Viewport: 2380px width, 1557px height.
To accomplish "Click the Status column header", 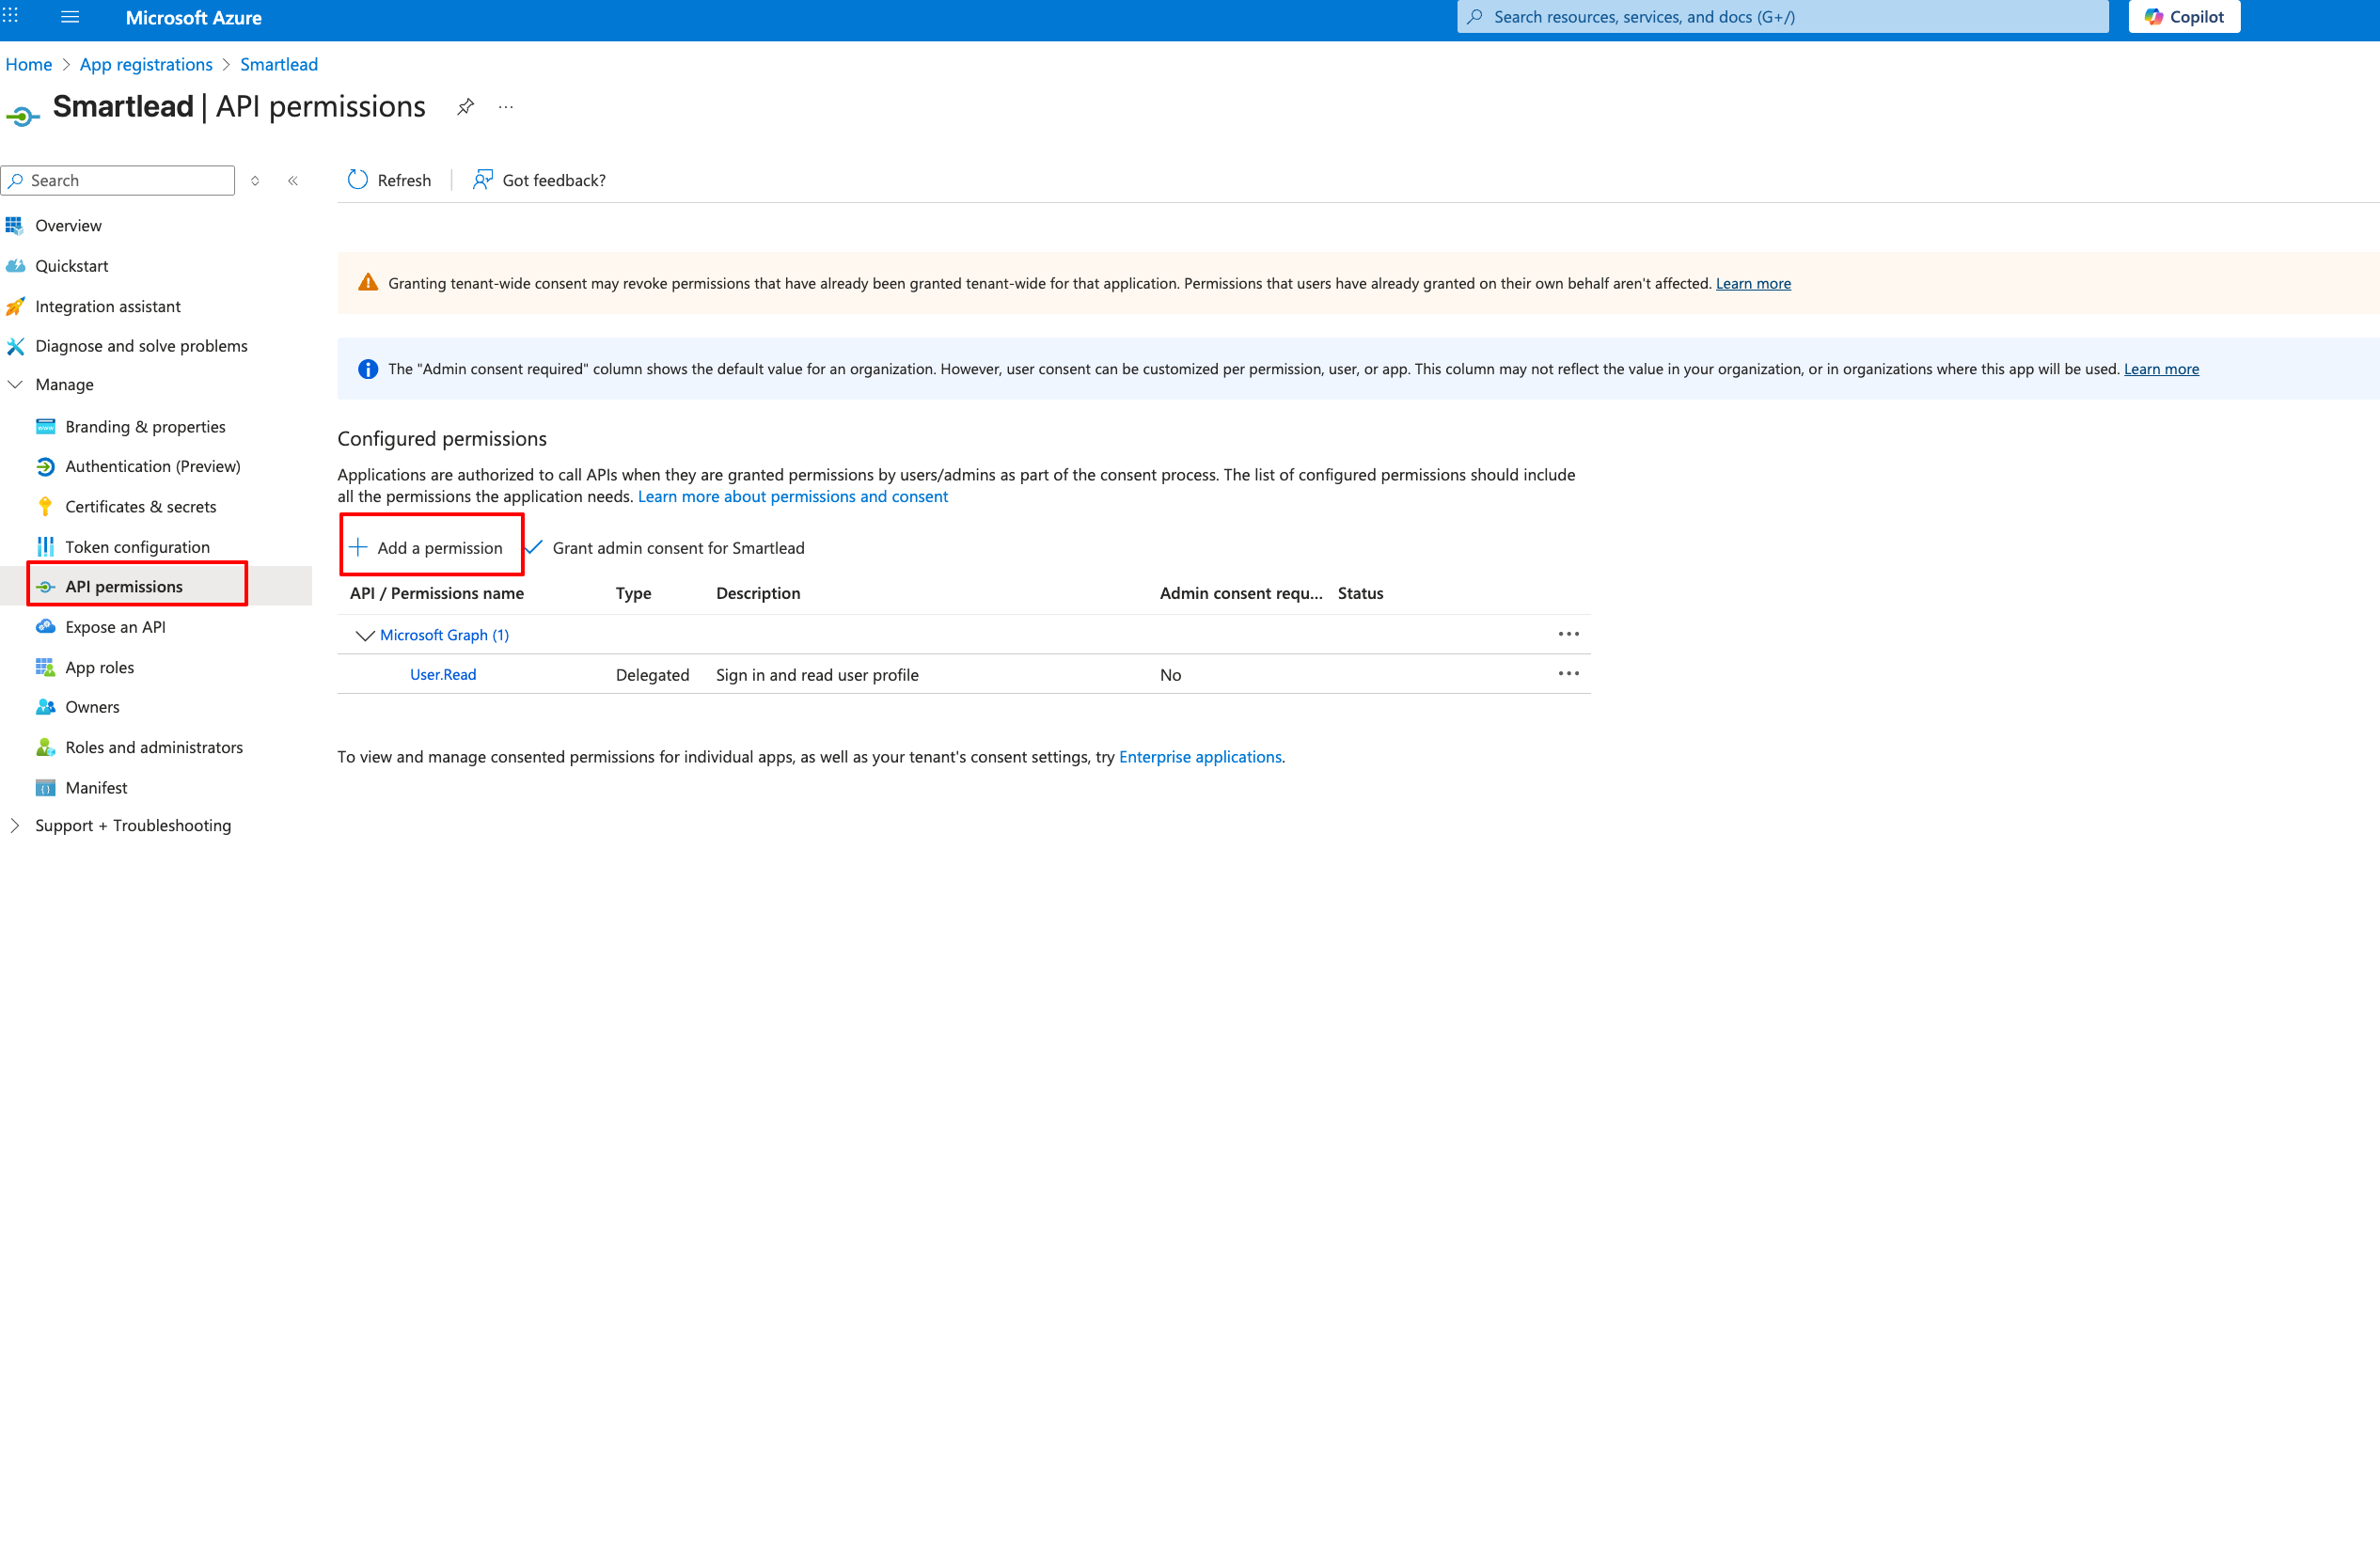I will 1360,593.
